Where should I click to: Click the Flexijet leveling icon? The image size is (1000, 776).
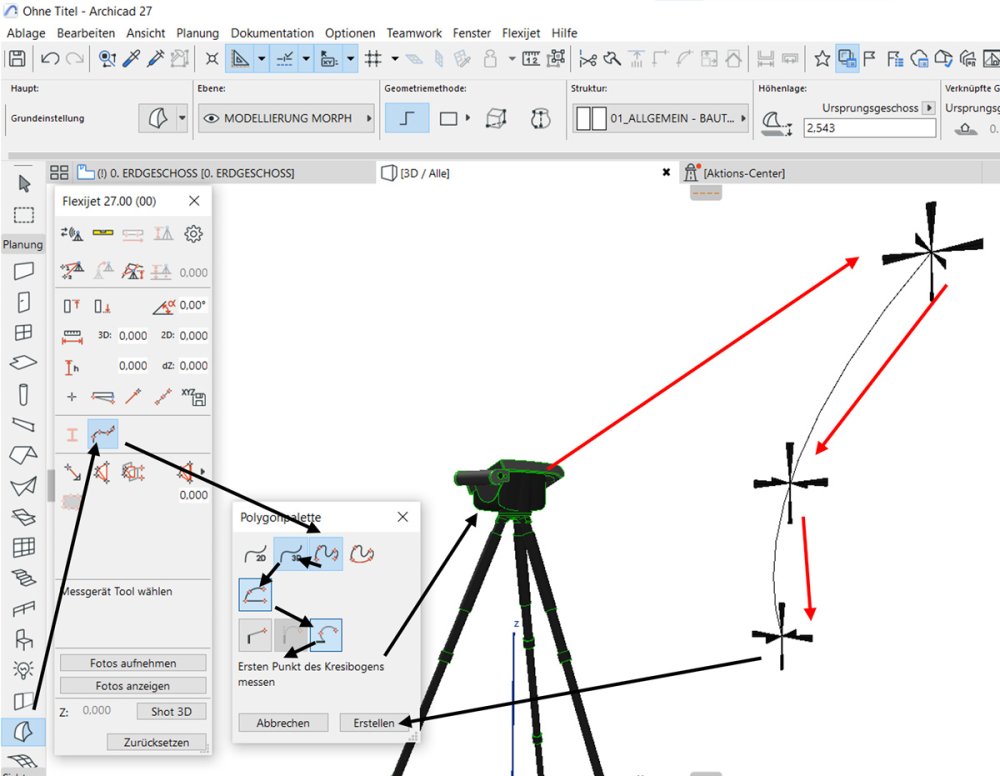(x=103, y=233)
